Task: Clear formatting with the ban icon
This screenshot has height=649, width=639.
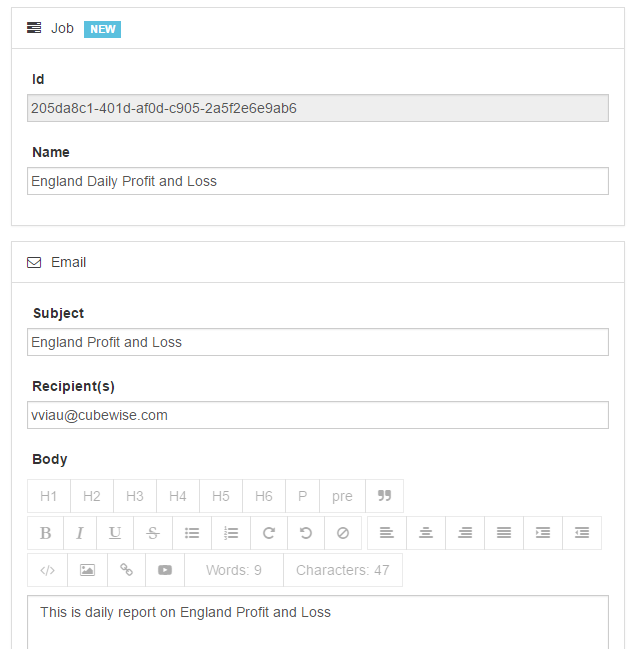Action: coord(343,533)
